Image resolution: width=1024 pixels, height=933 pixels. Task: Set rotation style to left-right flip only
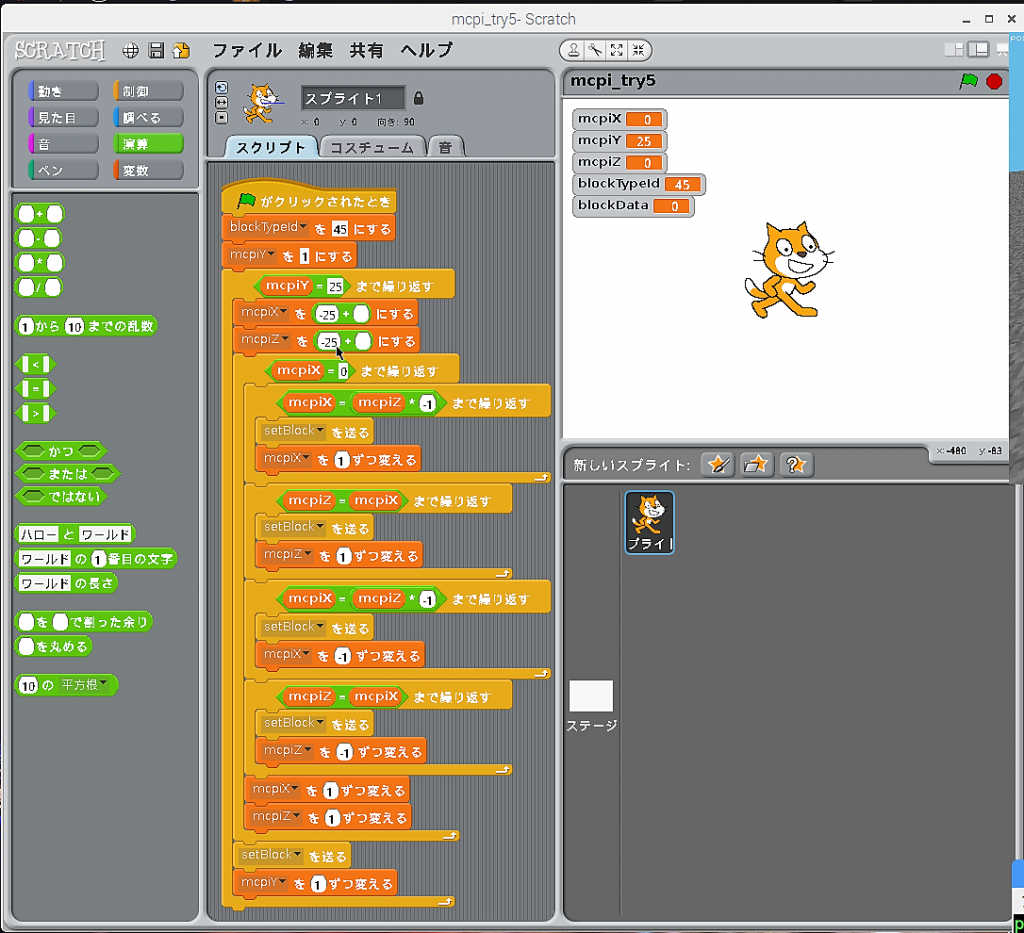221,102
